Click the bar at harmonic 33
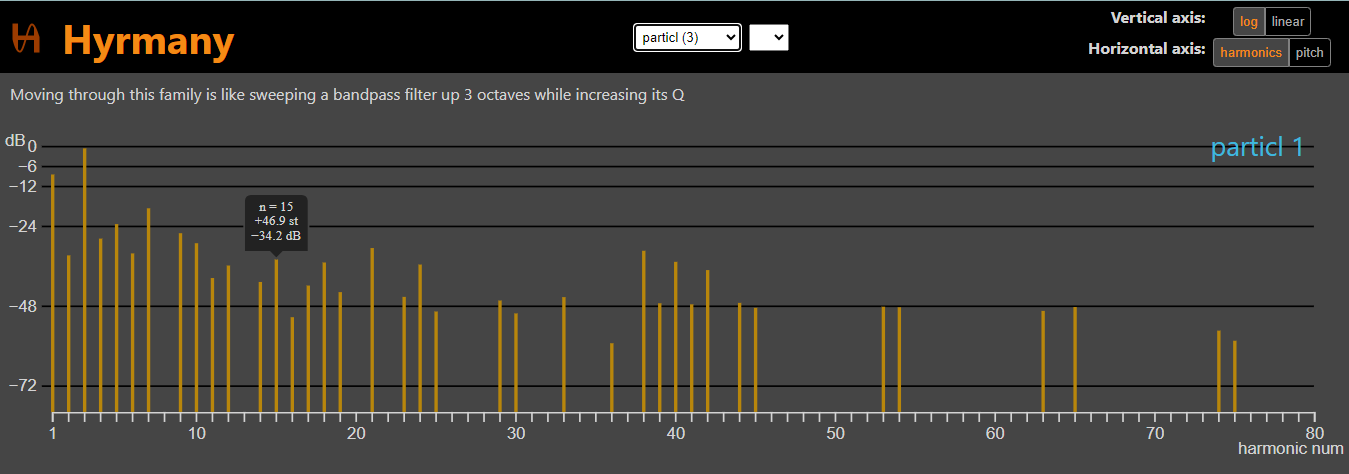This screenshot has width=1349, height=474. pyautogui.click(x=564, y=354)
